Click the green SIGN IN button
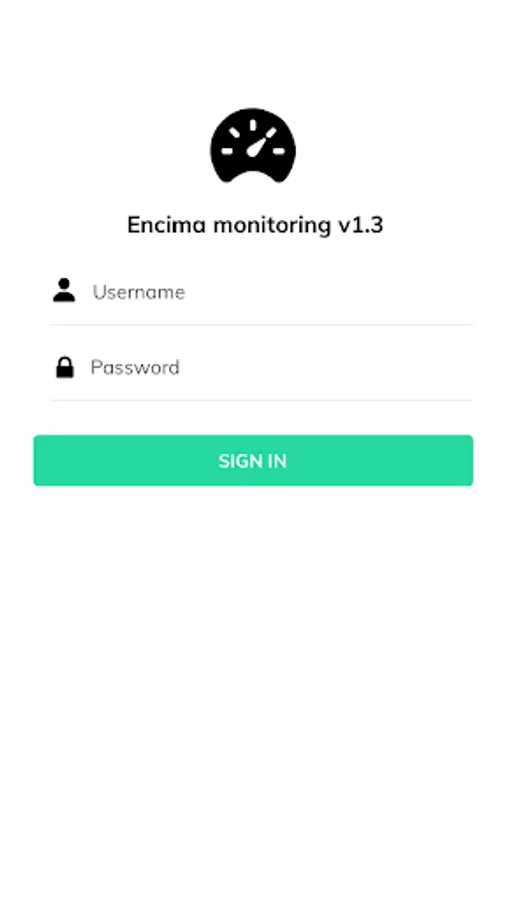 click(x=253, y=460)
